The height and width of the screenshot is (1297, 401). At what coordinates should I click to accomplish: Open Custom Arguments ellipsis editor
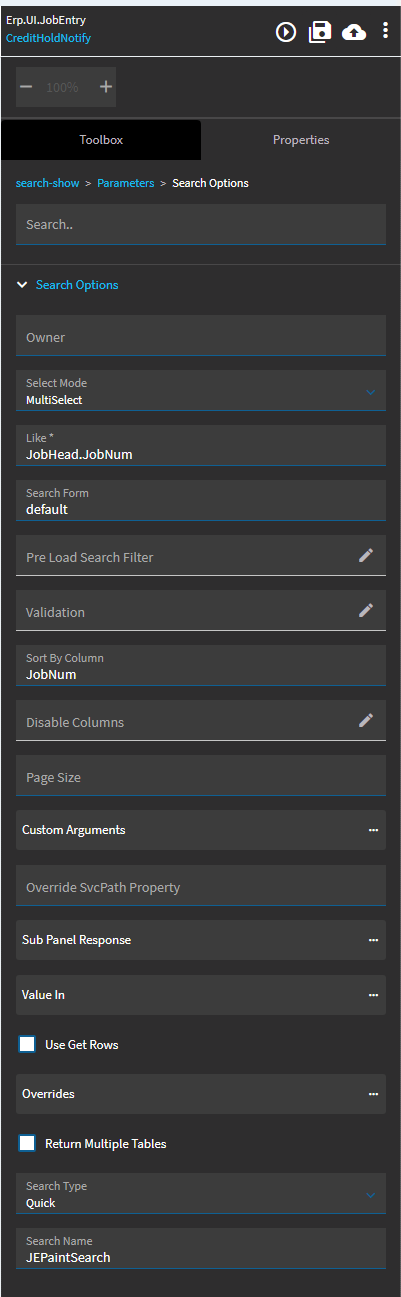pos(373,830)
